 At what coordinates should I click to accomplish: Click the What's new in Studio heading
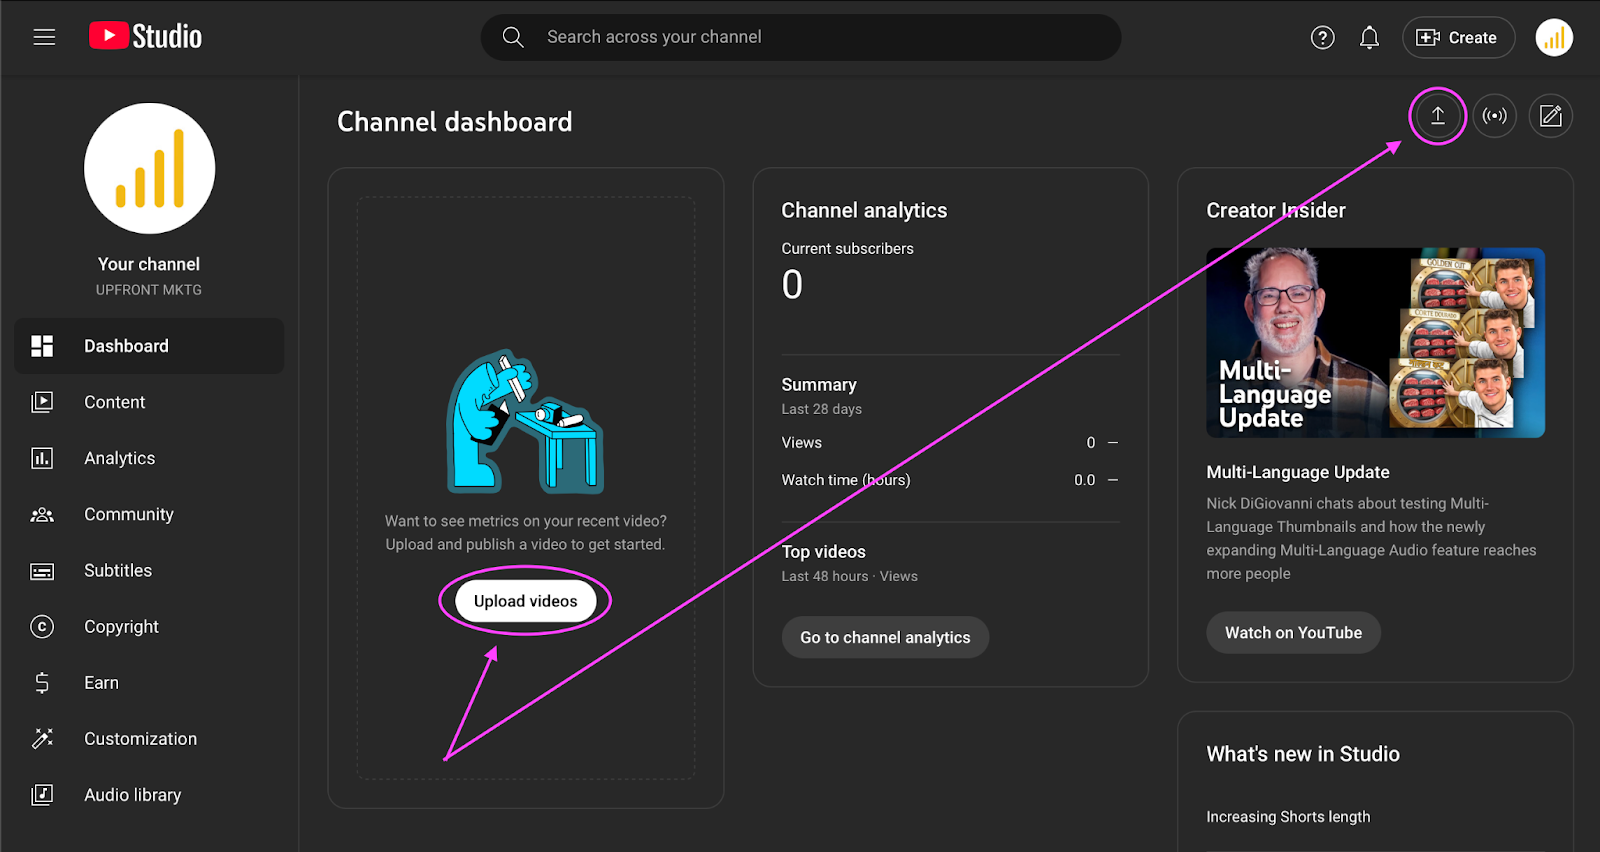pos(1303,754)
